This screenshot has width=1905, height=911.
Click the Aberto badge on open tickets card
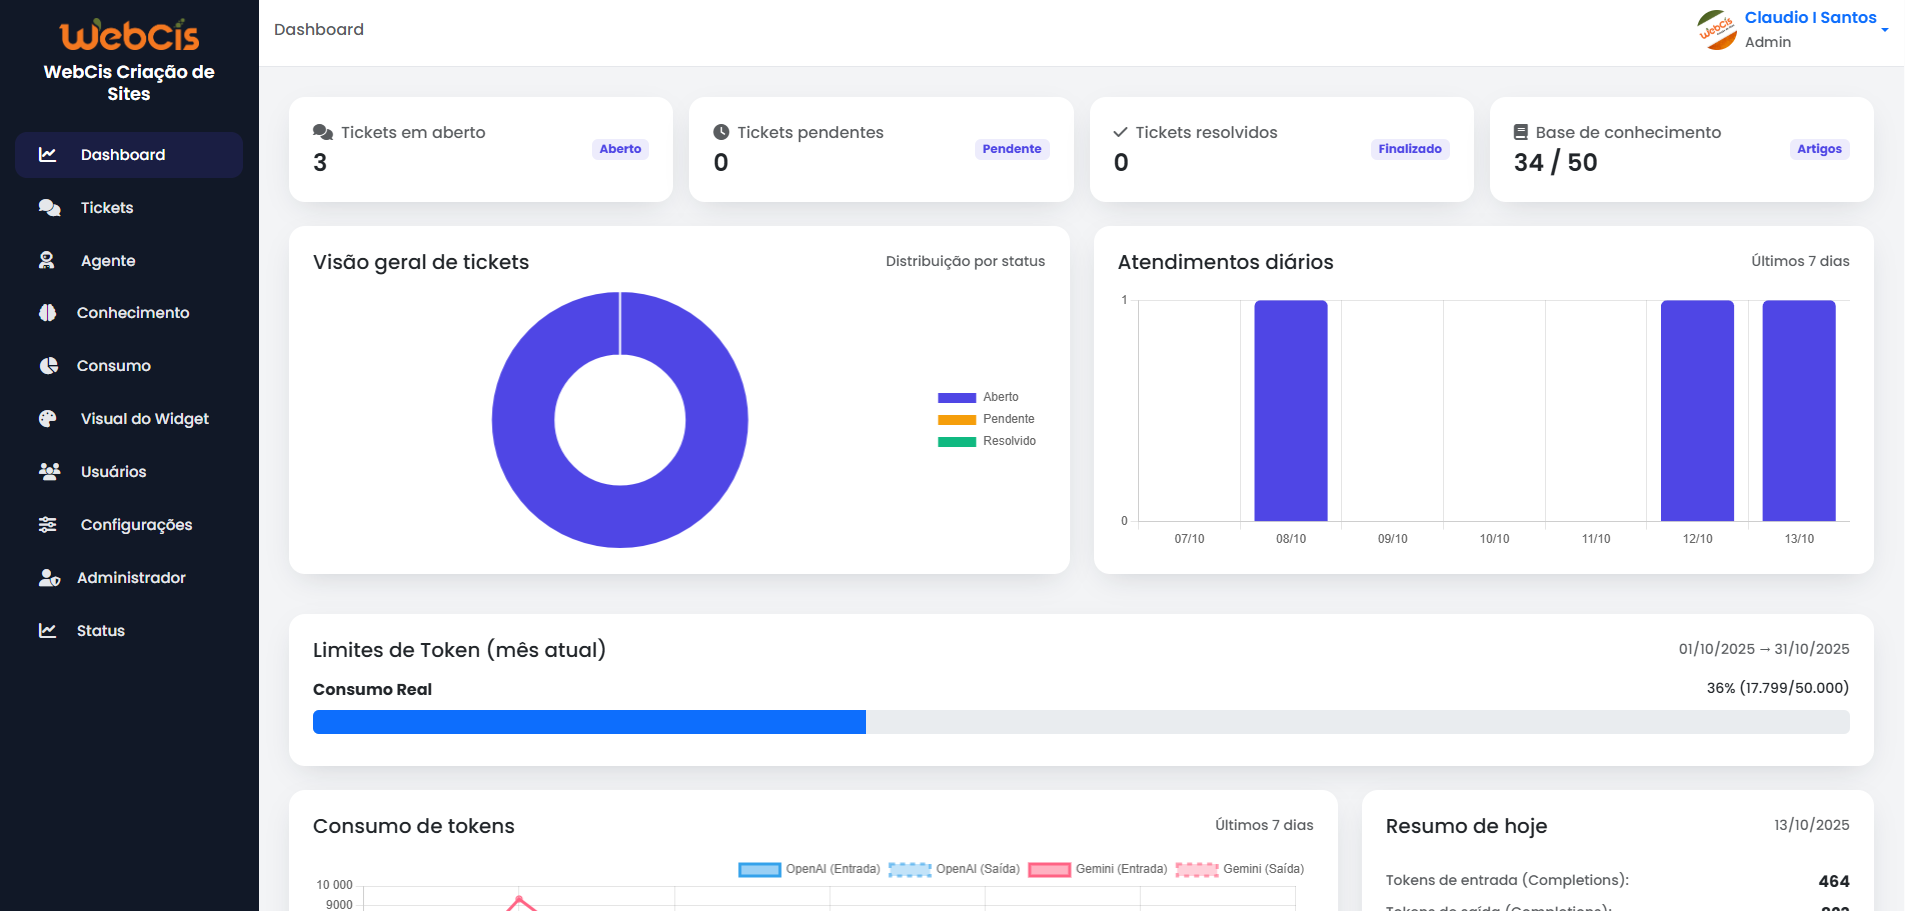click(x=620, y=149)
